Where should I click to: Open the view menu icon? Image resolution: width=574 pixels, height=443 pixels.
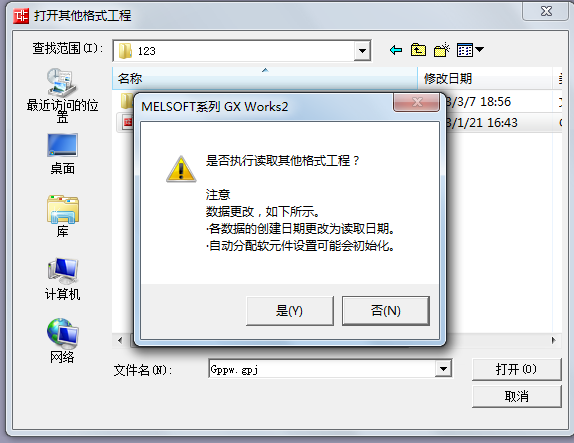click(470, 50)
